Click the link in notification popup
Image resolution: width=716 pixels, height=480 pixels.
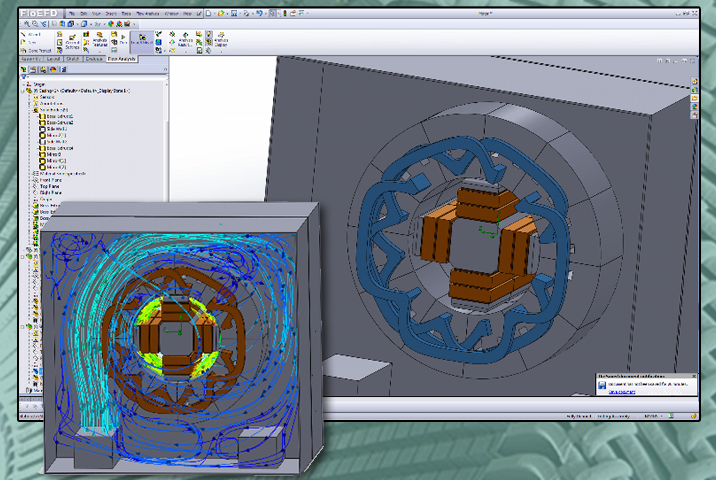click(622, 392)
